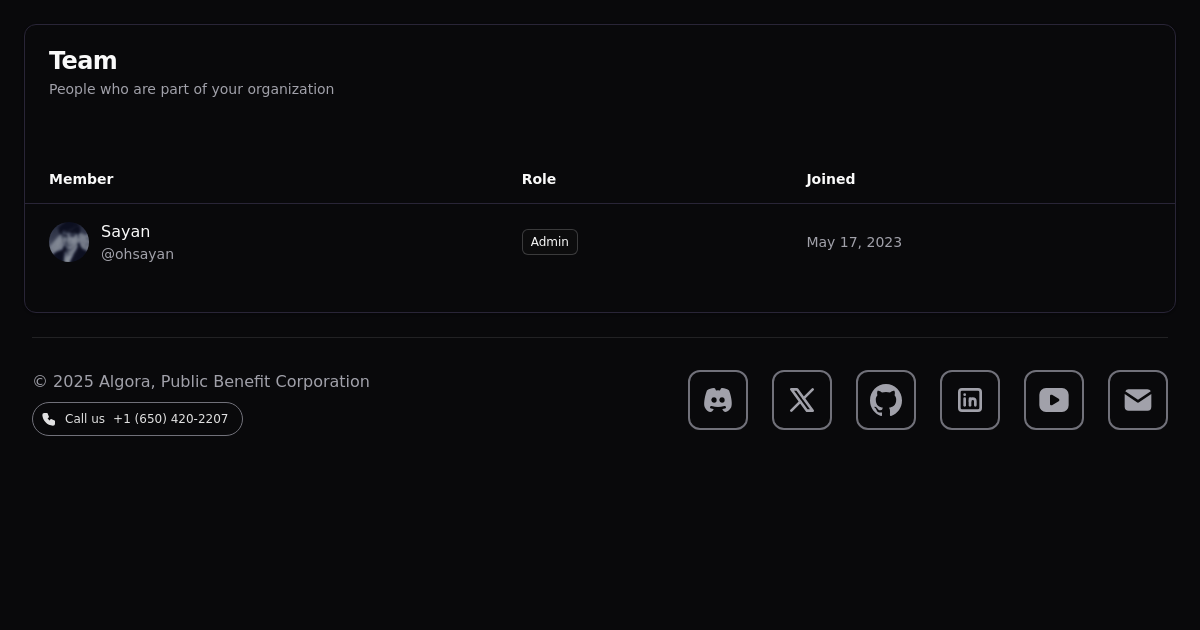This screenshot has width=1200, height=630.
Task: Open the YouTube channel icon
Action: 1054,400
